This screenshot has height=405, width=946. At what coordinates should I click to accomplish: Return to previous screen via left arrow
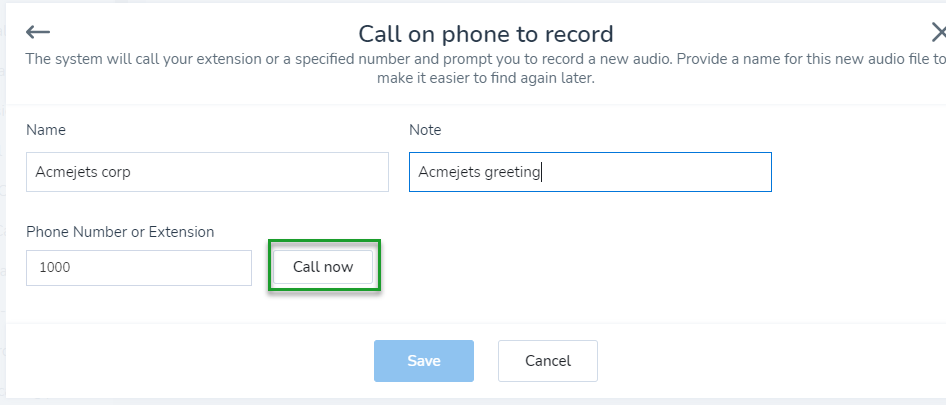(38, 33)
